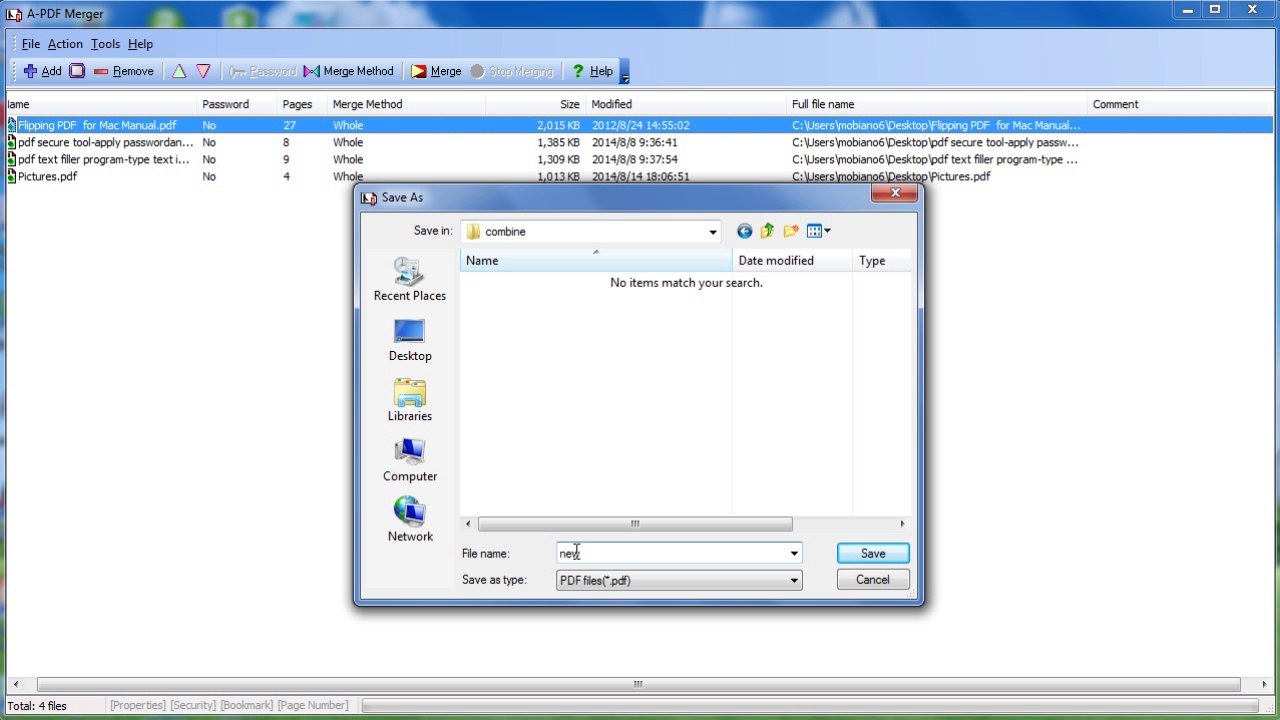Sort file list by Password column
1280x720 pixels.
pyautogui.click(x=238, y=104)
